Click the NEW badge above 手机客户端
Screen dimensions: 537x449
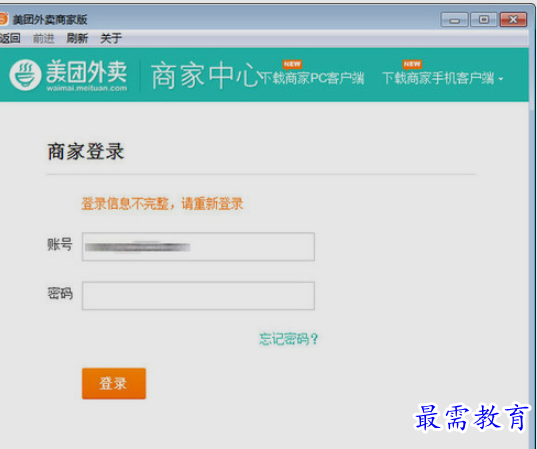pos(412,64)
